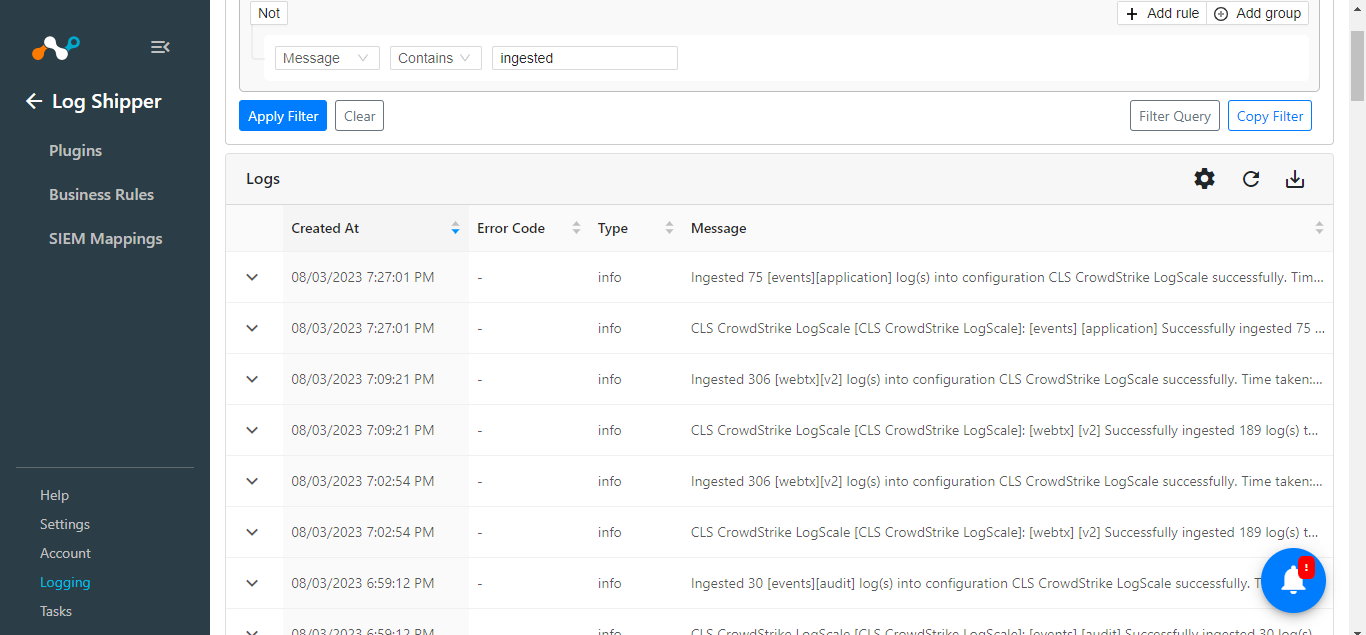1366x635 pixels.
Task: Select Logging in the sidebar
Action: coord(65,582)
